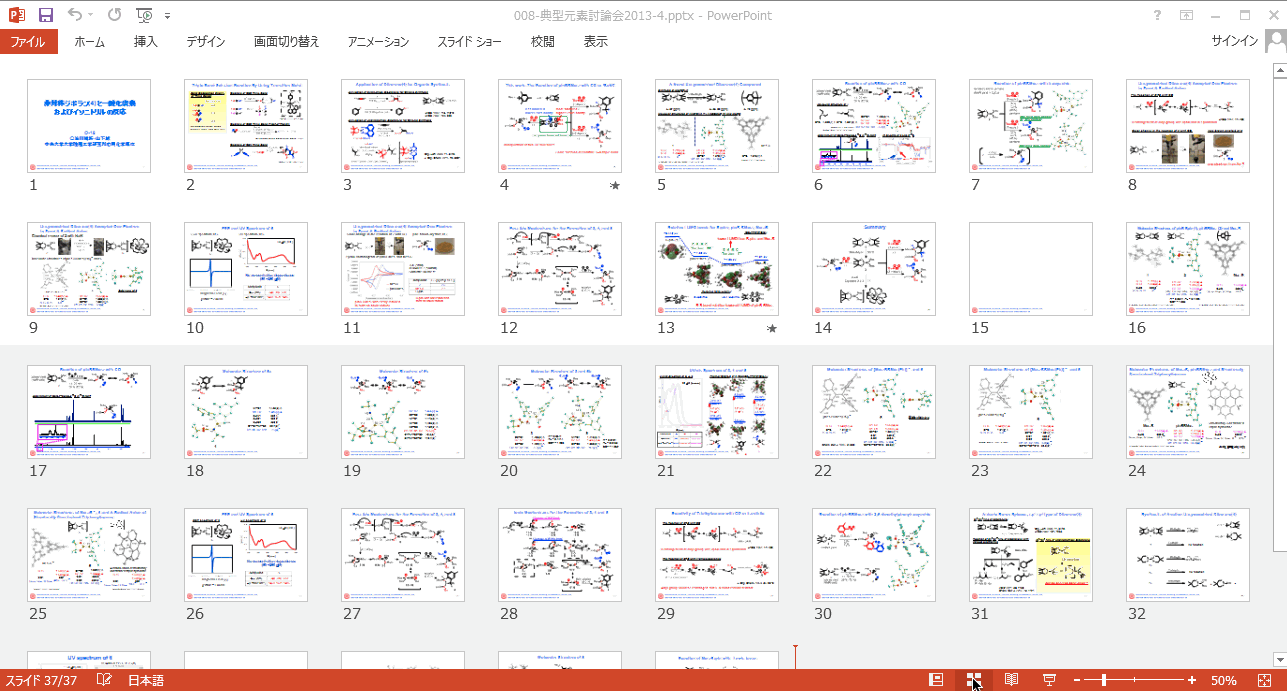This screenshot has width=1287, height=691.
Task: Switch to the アニメーション tab
Action: tap(378, 42)
